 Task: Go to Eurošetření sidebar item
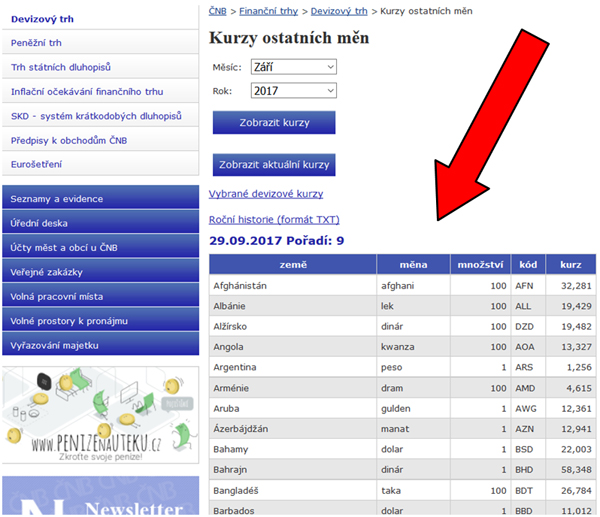click(x=39, y=164)
